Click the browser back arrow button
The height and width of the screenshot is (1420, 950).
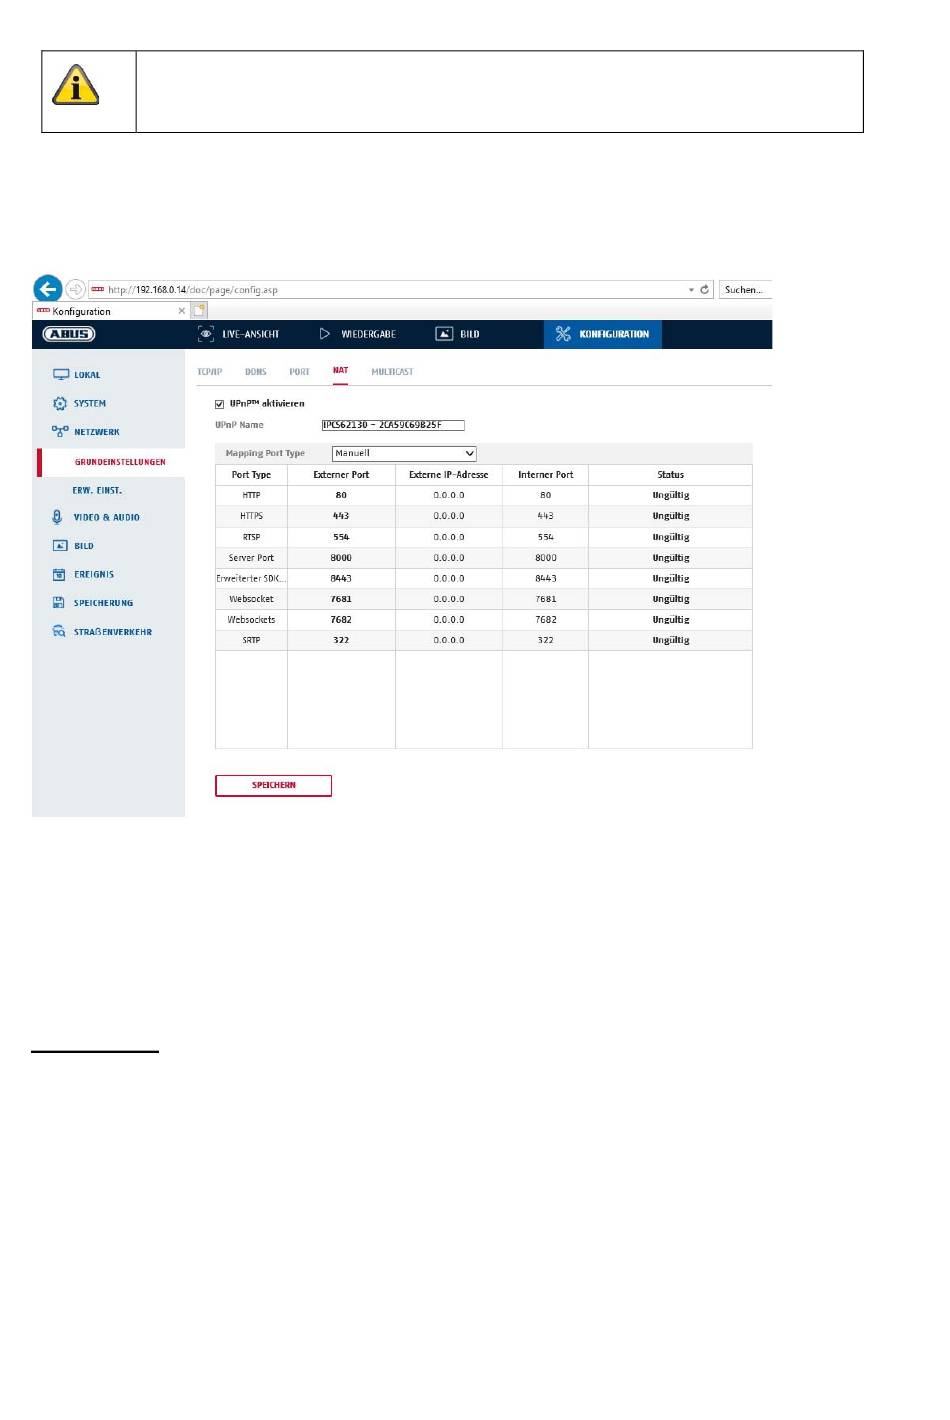coord(47,289)
